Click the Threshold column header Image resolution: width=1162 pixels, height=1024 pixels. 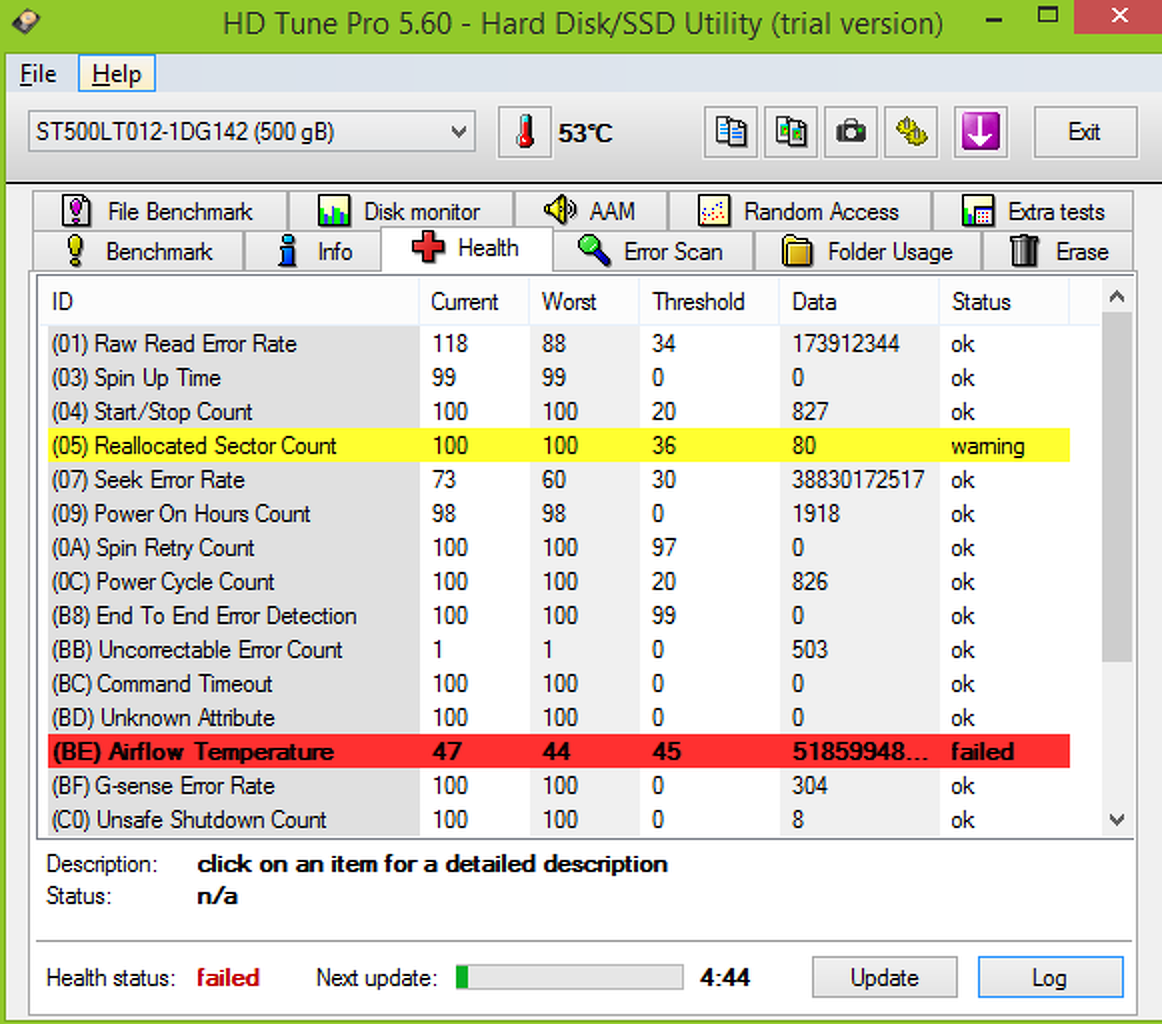(x=709, y=302)
